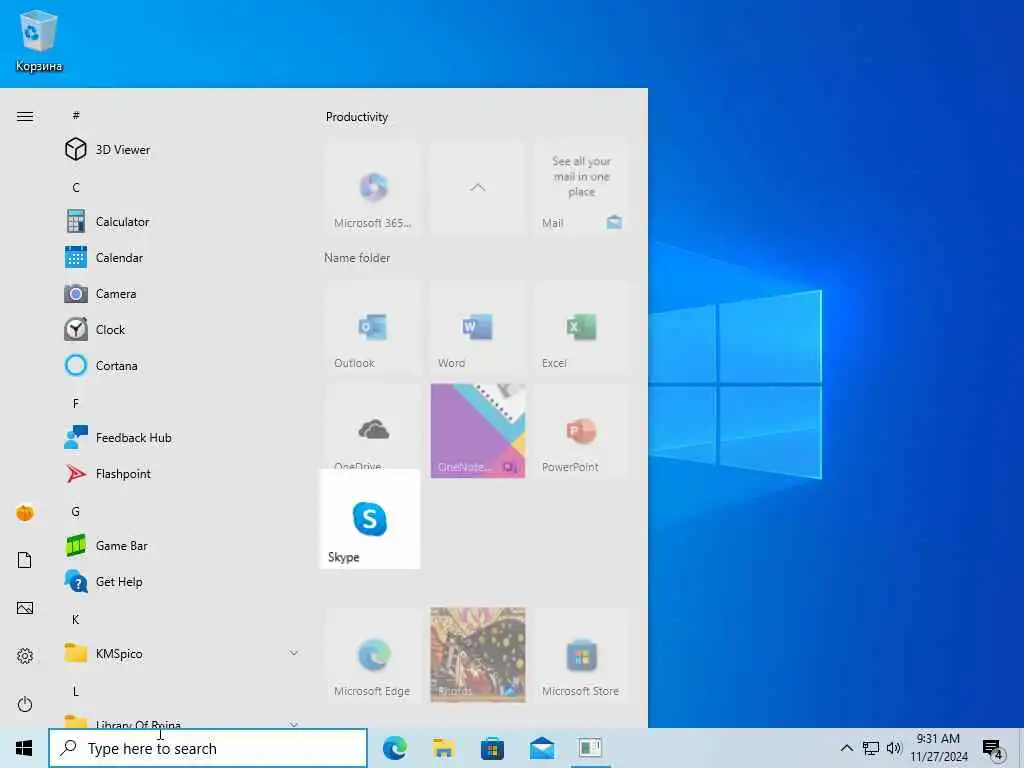Jump to letter C section header
Image resolution: width=1024 pixels, height=768 pixels.
click(76, 187)
